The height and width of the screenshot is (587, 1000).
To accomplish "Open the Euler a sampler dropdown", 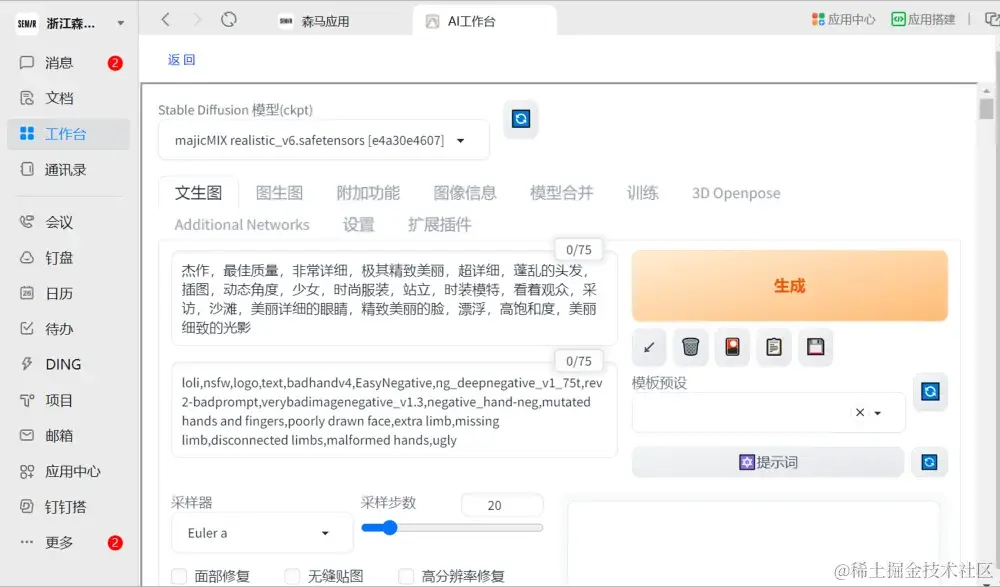I will (261, 532).
